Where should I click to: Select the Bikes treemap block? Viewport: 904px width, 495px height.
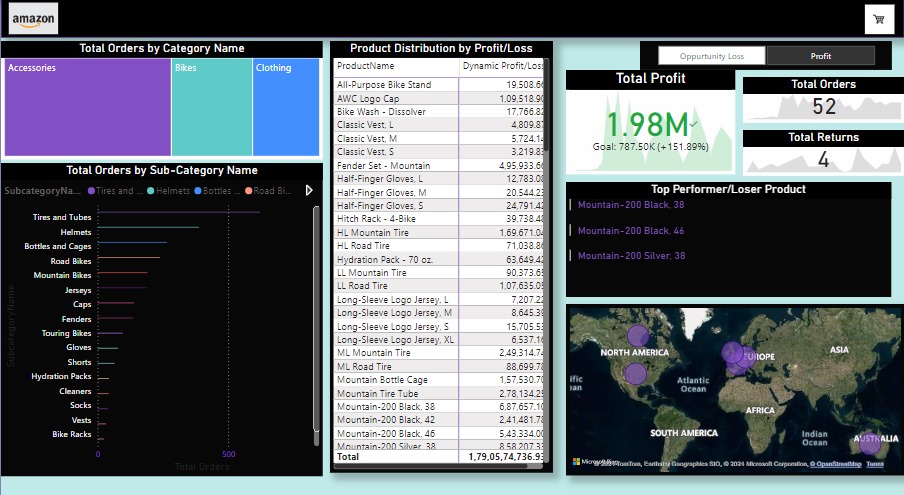[x=212, y=107]
